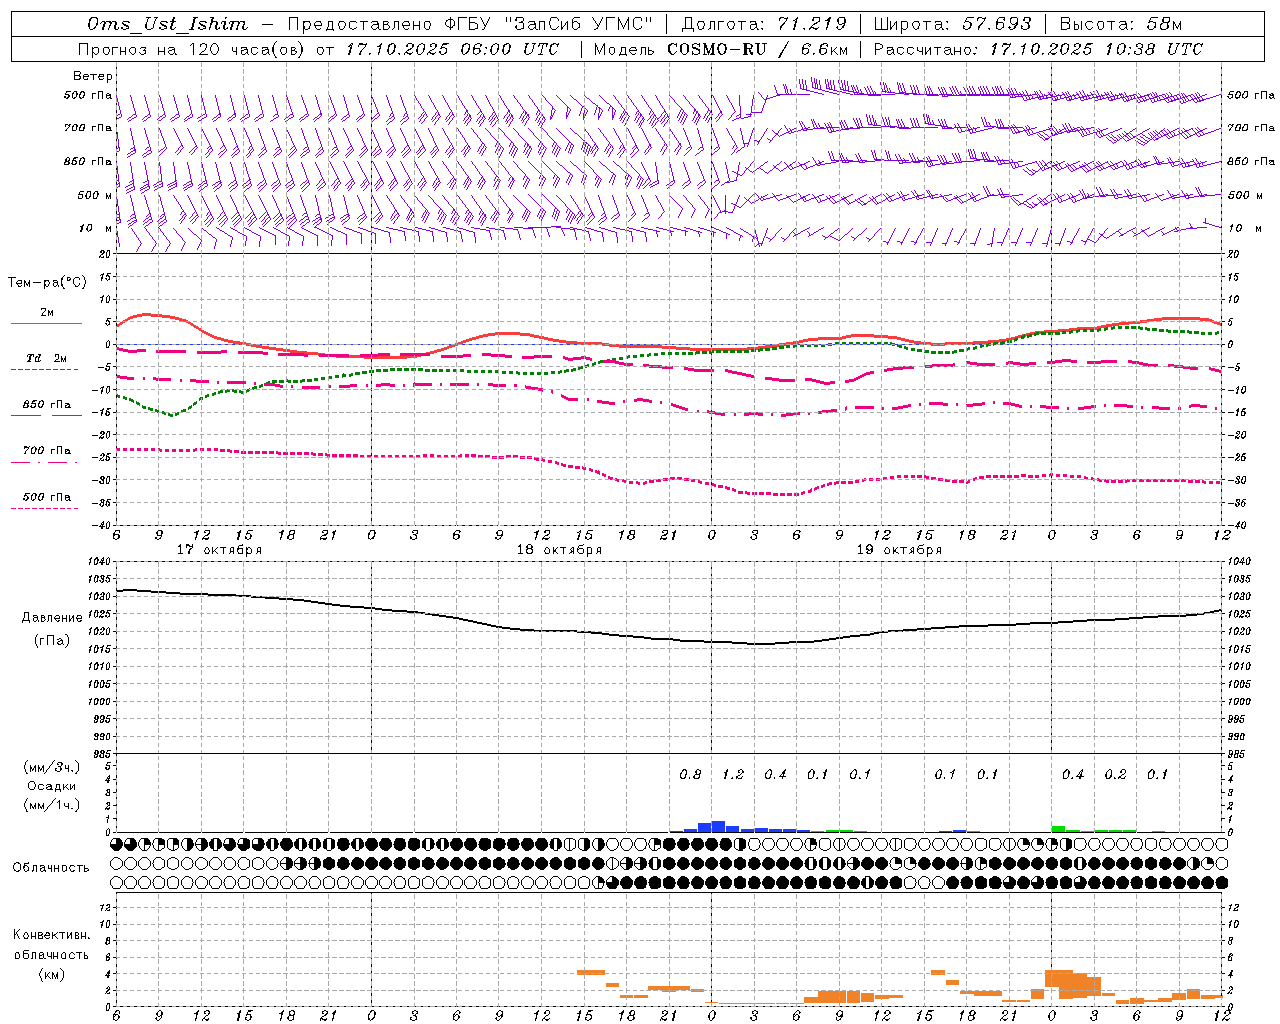Click the 1.2 precipitation value
1280x1024 pixels.
tap(733, 775)
